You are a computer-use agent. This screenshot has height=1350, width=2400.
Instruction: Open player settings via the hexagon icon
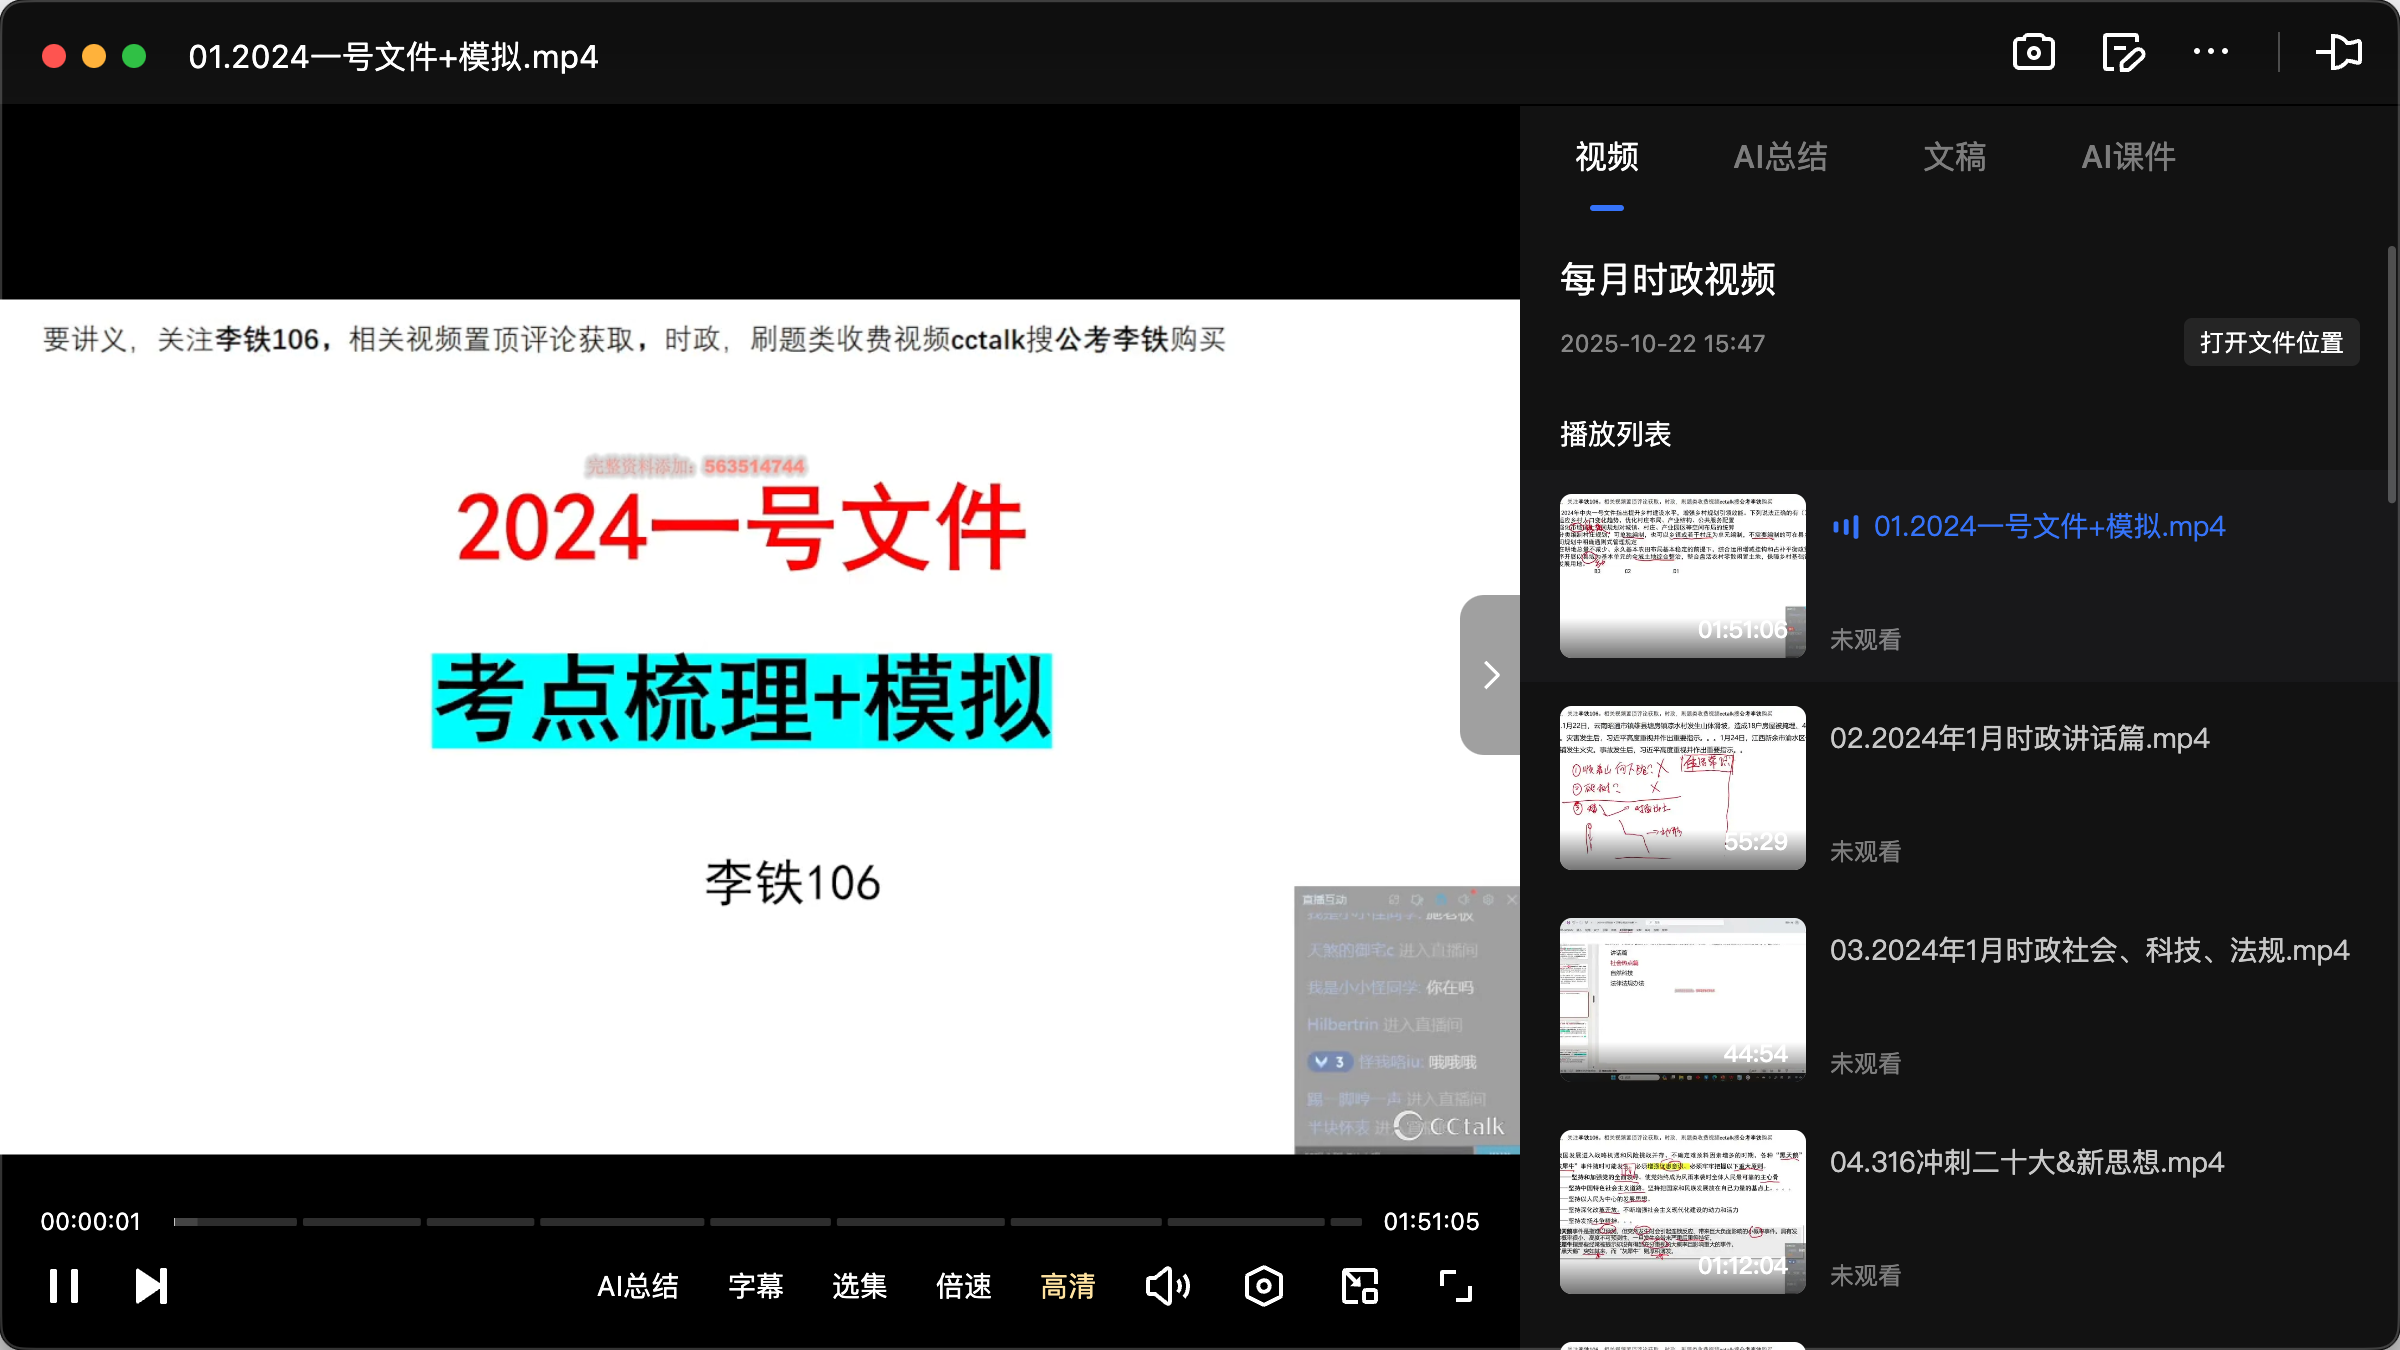pos(1262,1286)
